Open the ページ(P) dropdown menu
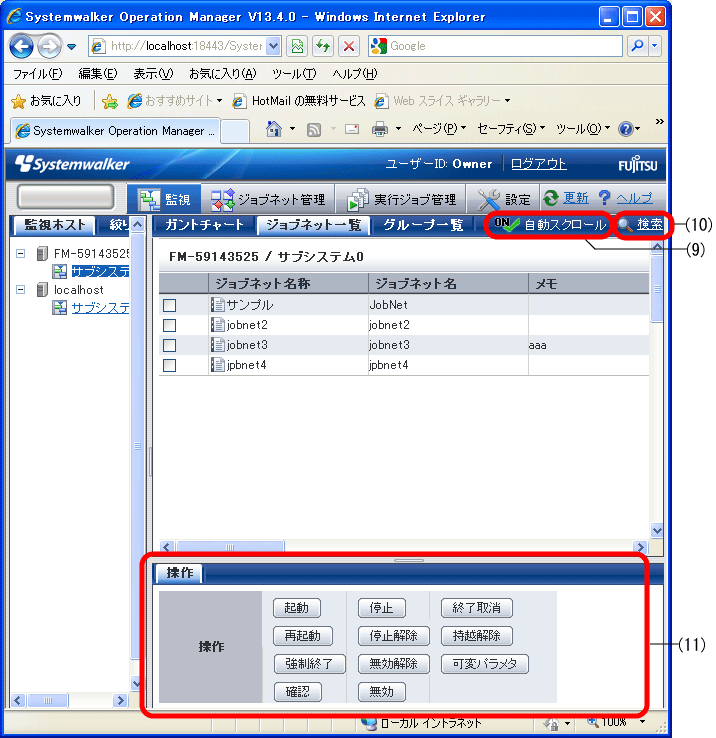Screen dimensions: 716x738 [439, 128]
